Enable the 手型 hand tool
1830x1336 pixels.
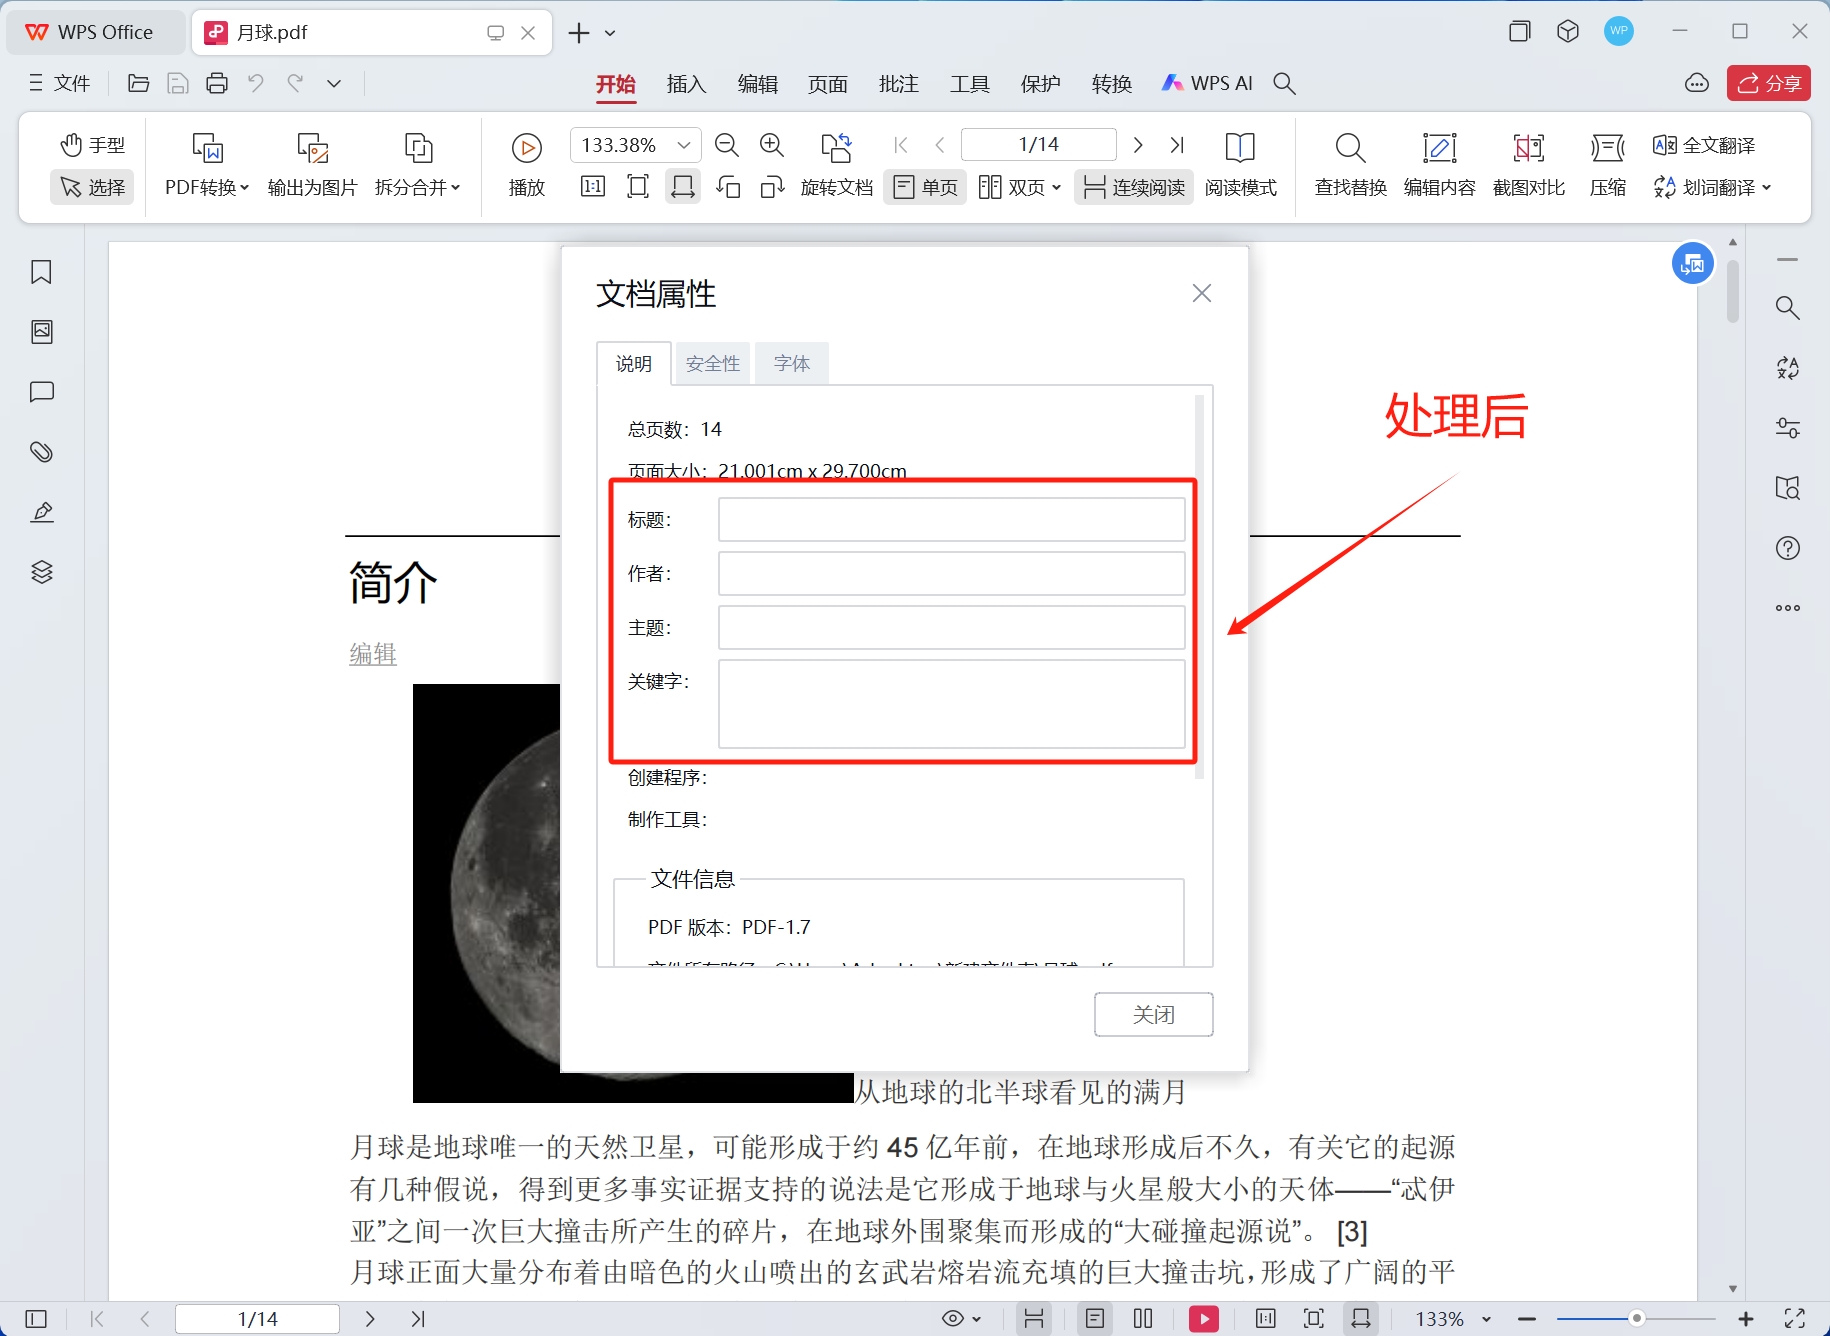point(91,144)
